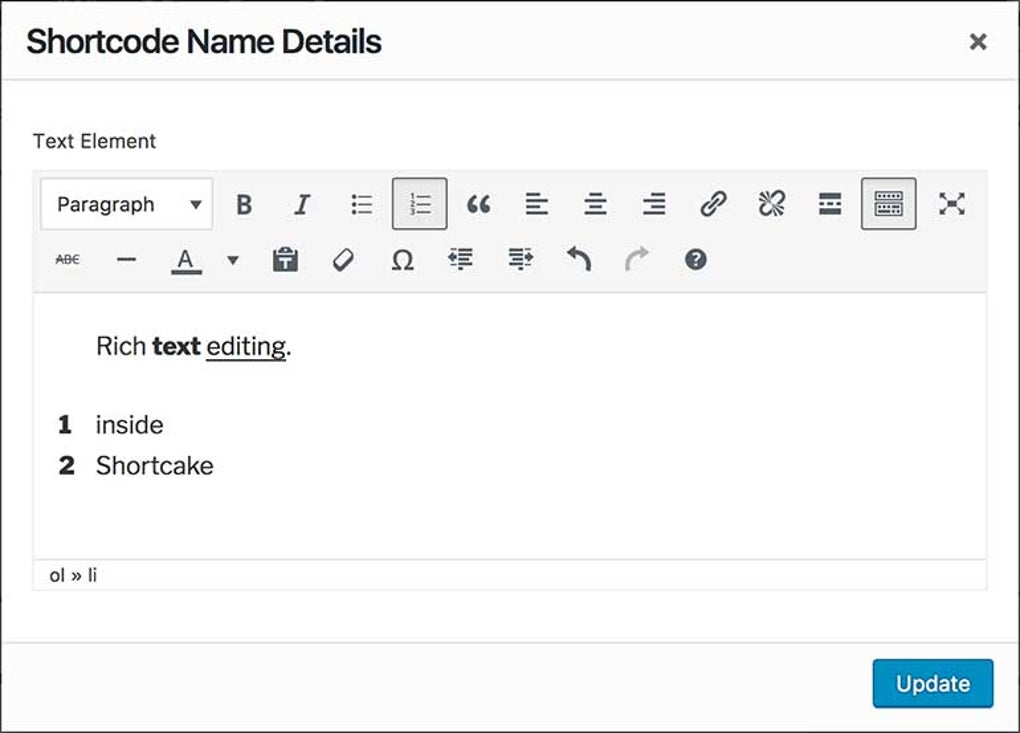This screenshot has height=733, width=1020.
Task: Insert a Read More tag icon
Action: pyautogui.click(x=829, y=203)
